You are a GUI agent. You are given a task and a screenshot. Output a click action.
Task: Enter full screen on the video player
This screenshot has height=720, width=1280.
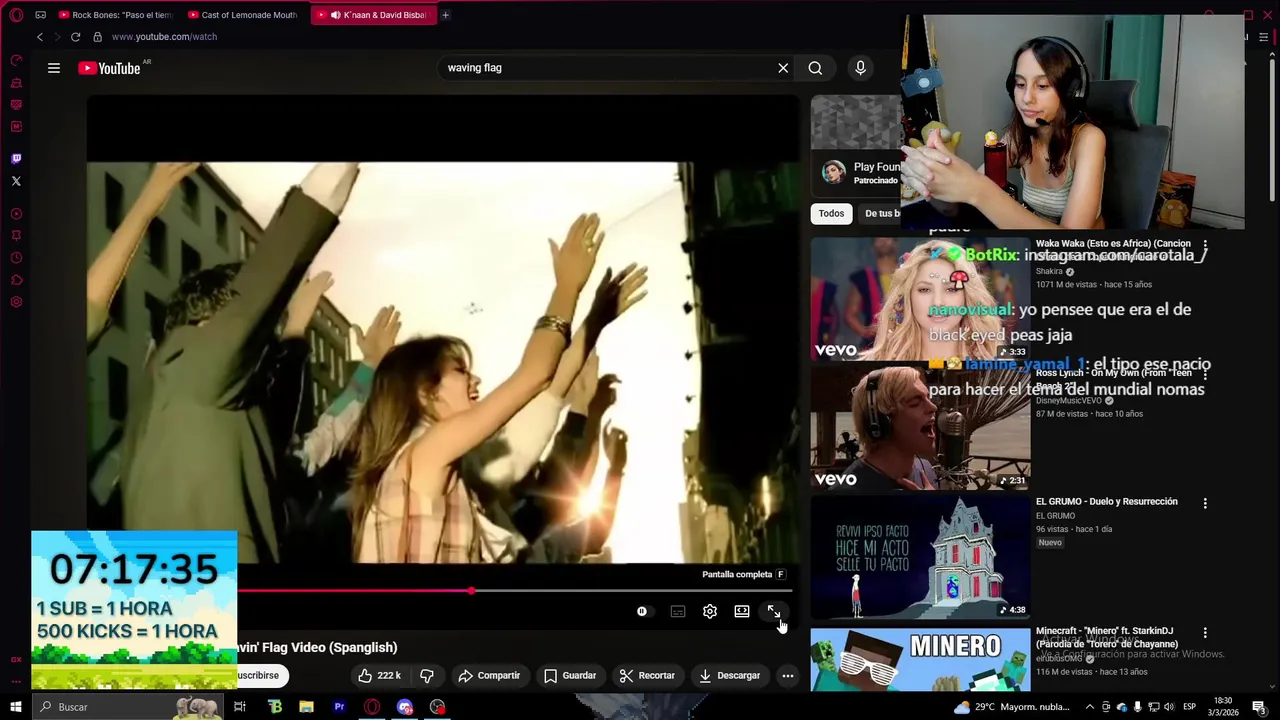tap(774, 612)
